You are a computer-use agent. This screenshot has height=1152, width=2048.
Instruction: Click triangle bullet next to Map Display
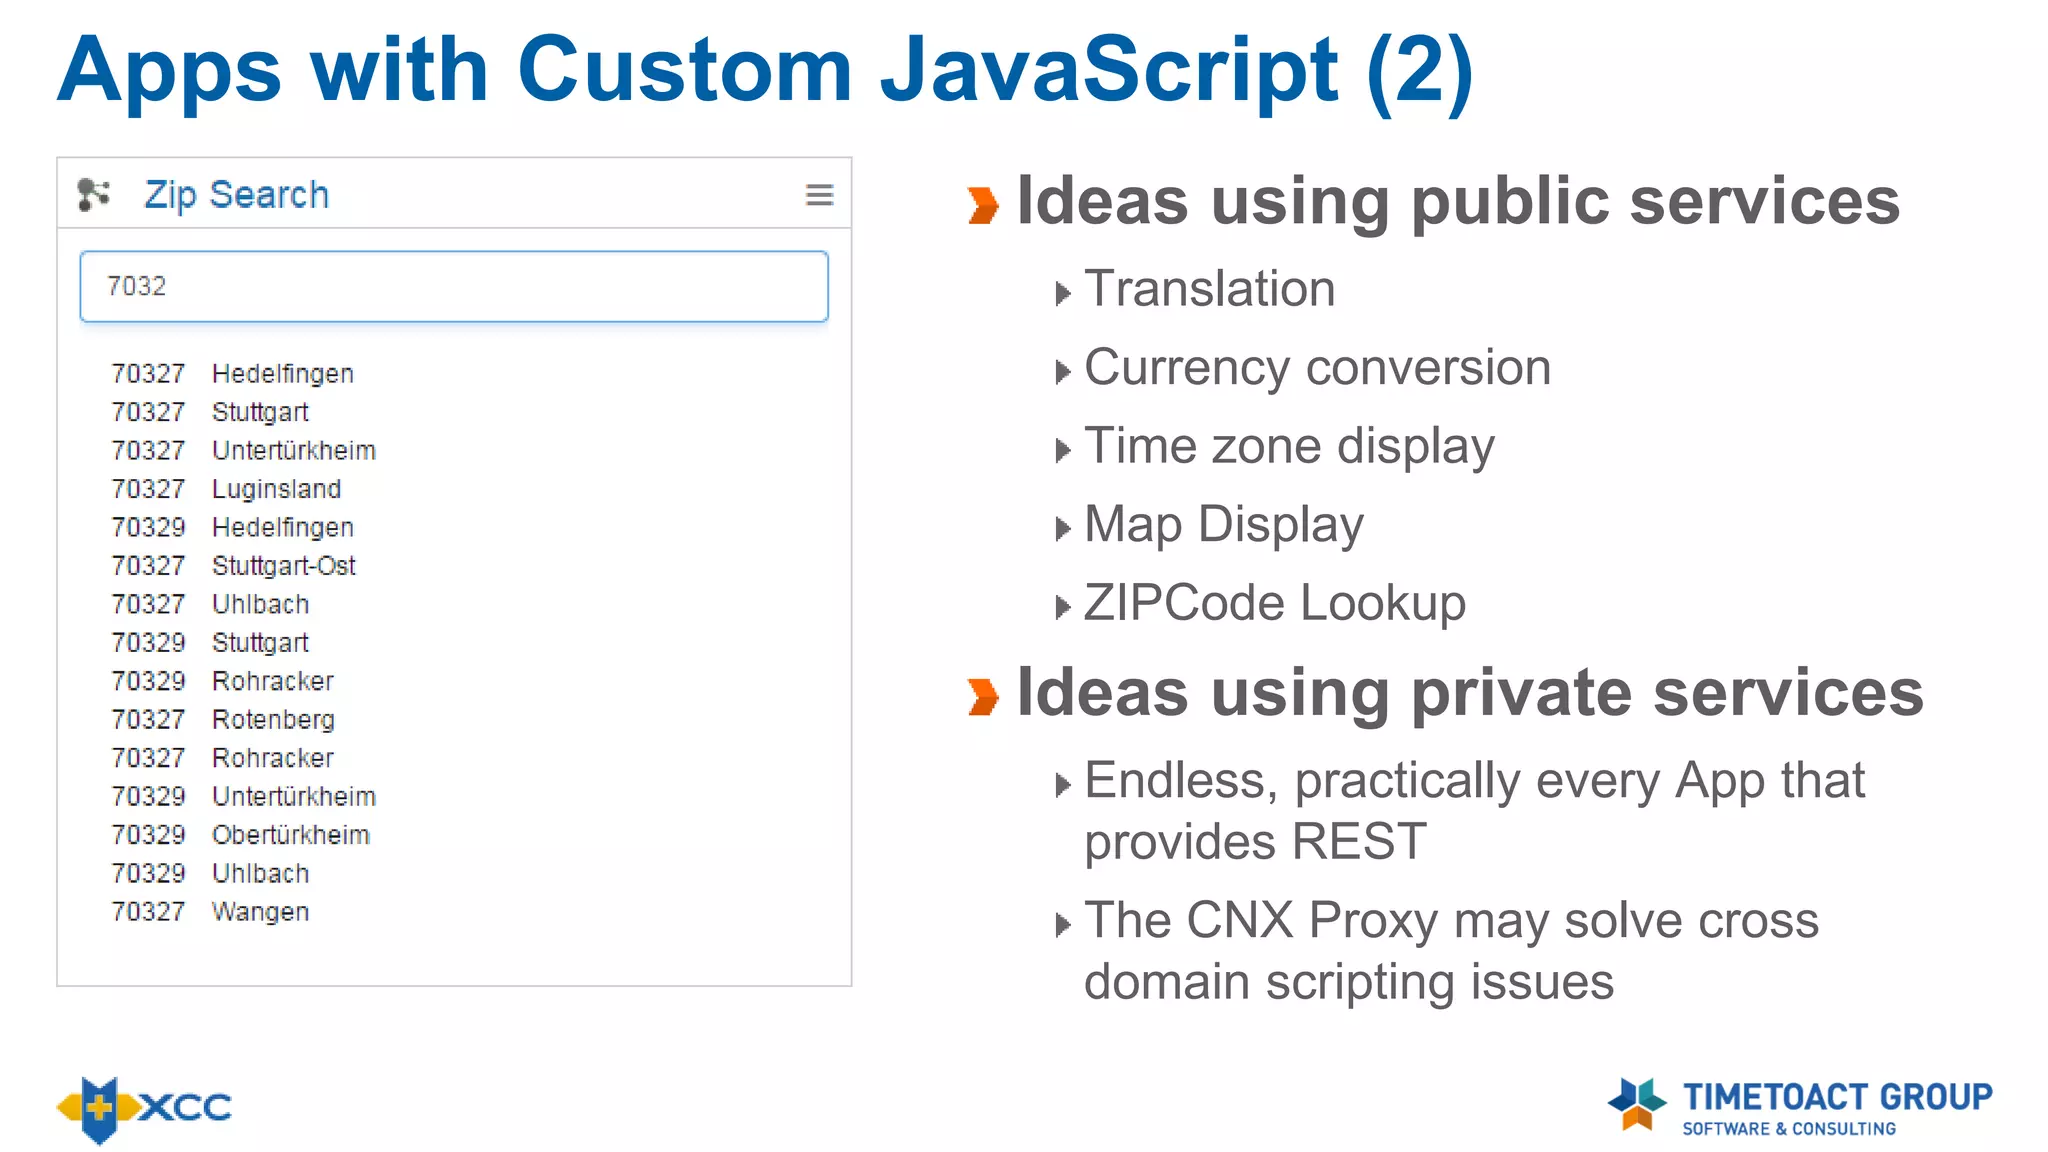pos(1062,529)
